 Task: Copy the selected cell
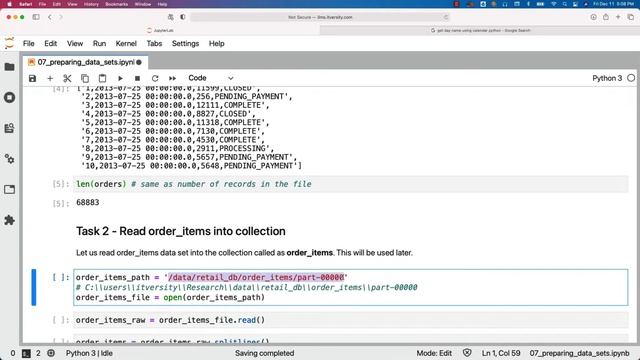click(85, 78)
